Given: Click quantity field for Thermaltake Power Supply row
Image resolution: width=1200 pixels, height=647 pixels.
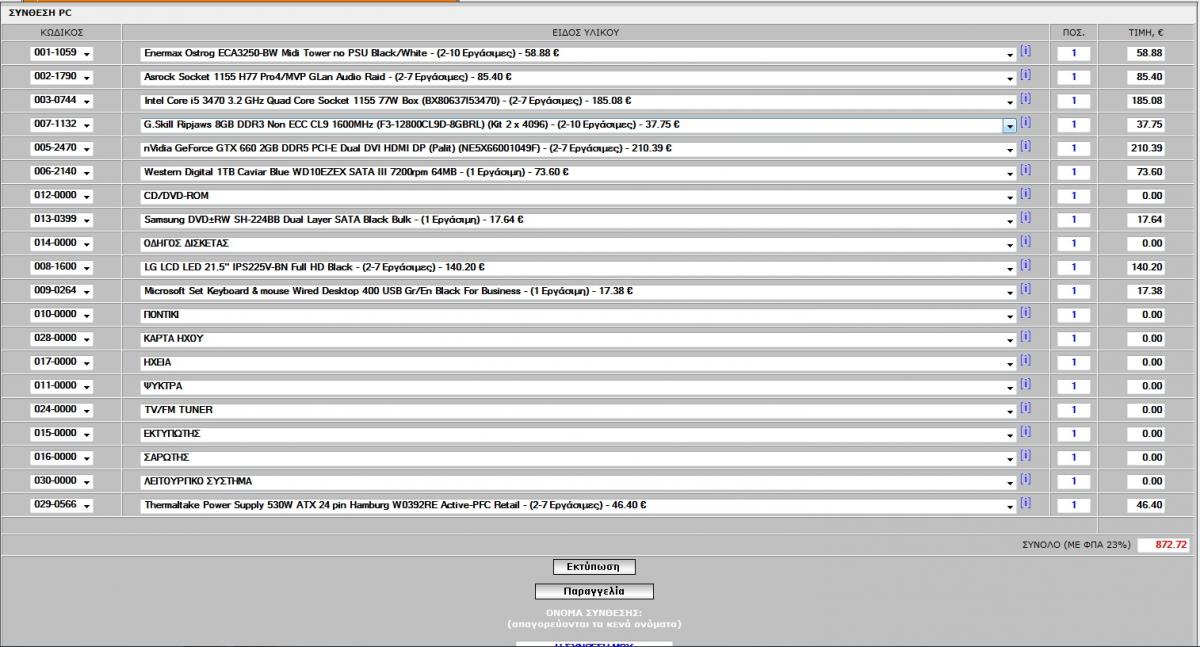Looking at the screenshot, I should point(1074,505).
